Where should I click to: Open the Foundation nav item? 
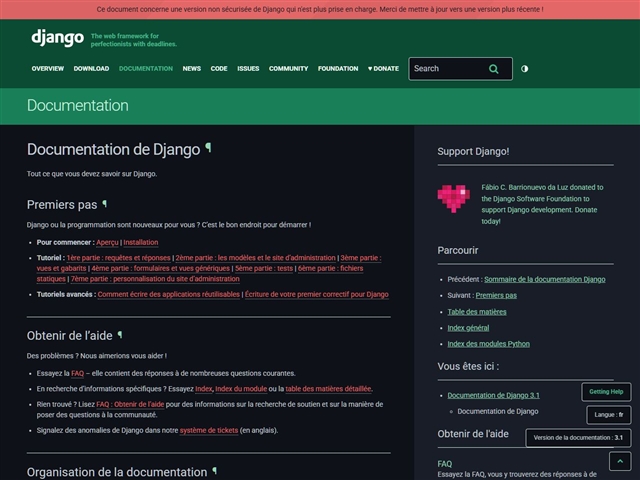[x=338, y=69]
